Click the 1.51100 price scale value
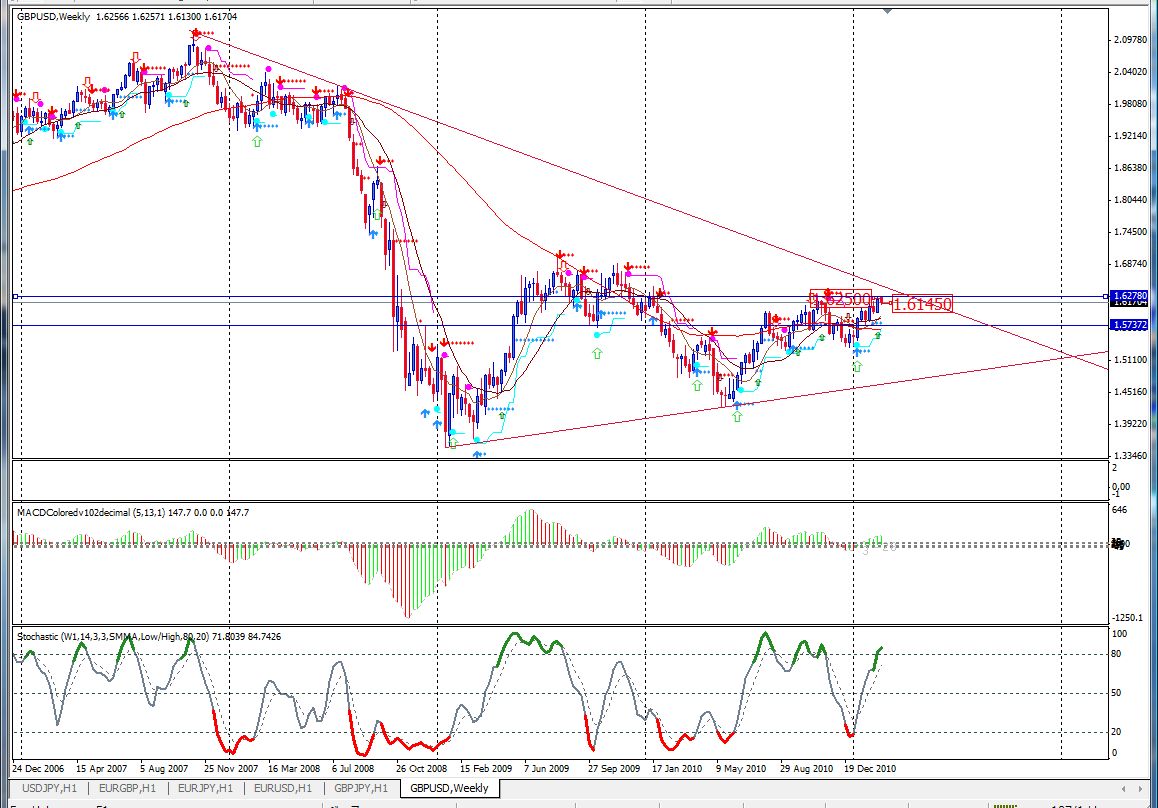 (1130, 360)
